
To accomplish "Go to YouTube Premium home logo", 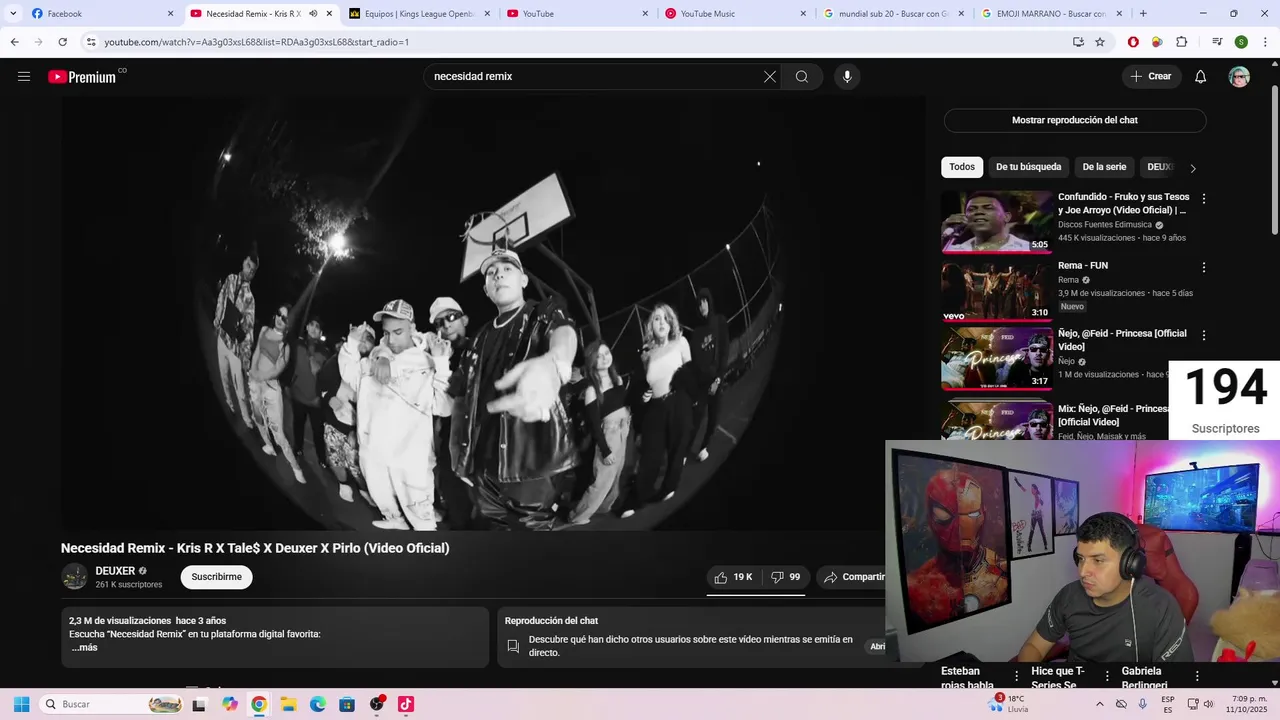I will tap(84, 77).
